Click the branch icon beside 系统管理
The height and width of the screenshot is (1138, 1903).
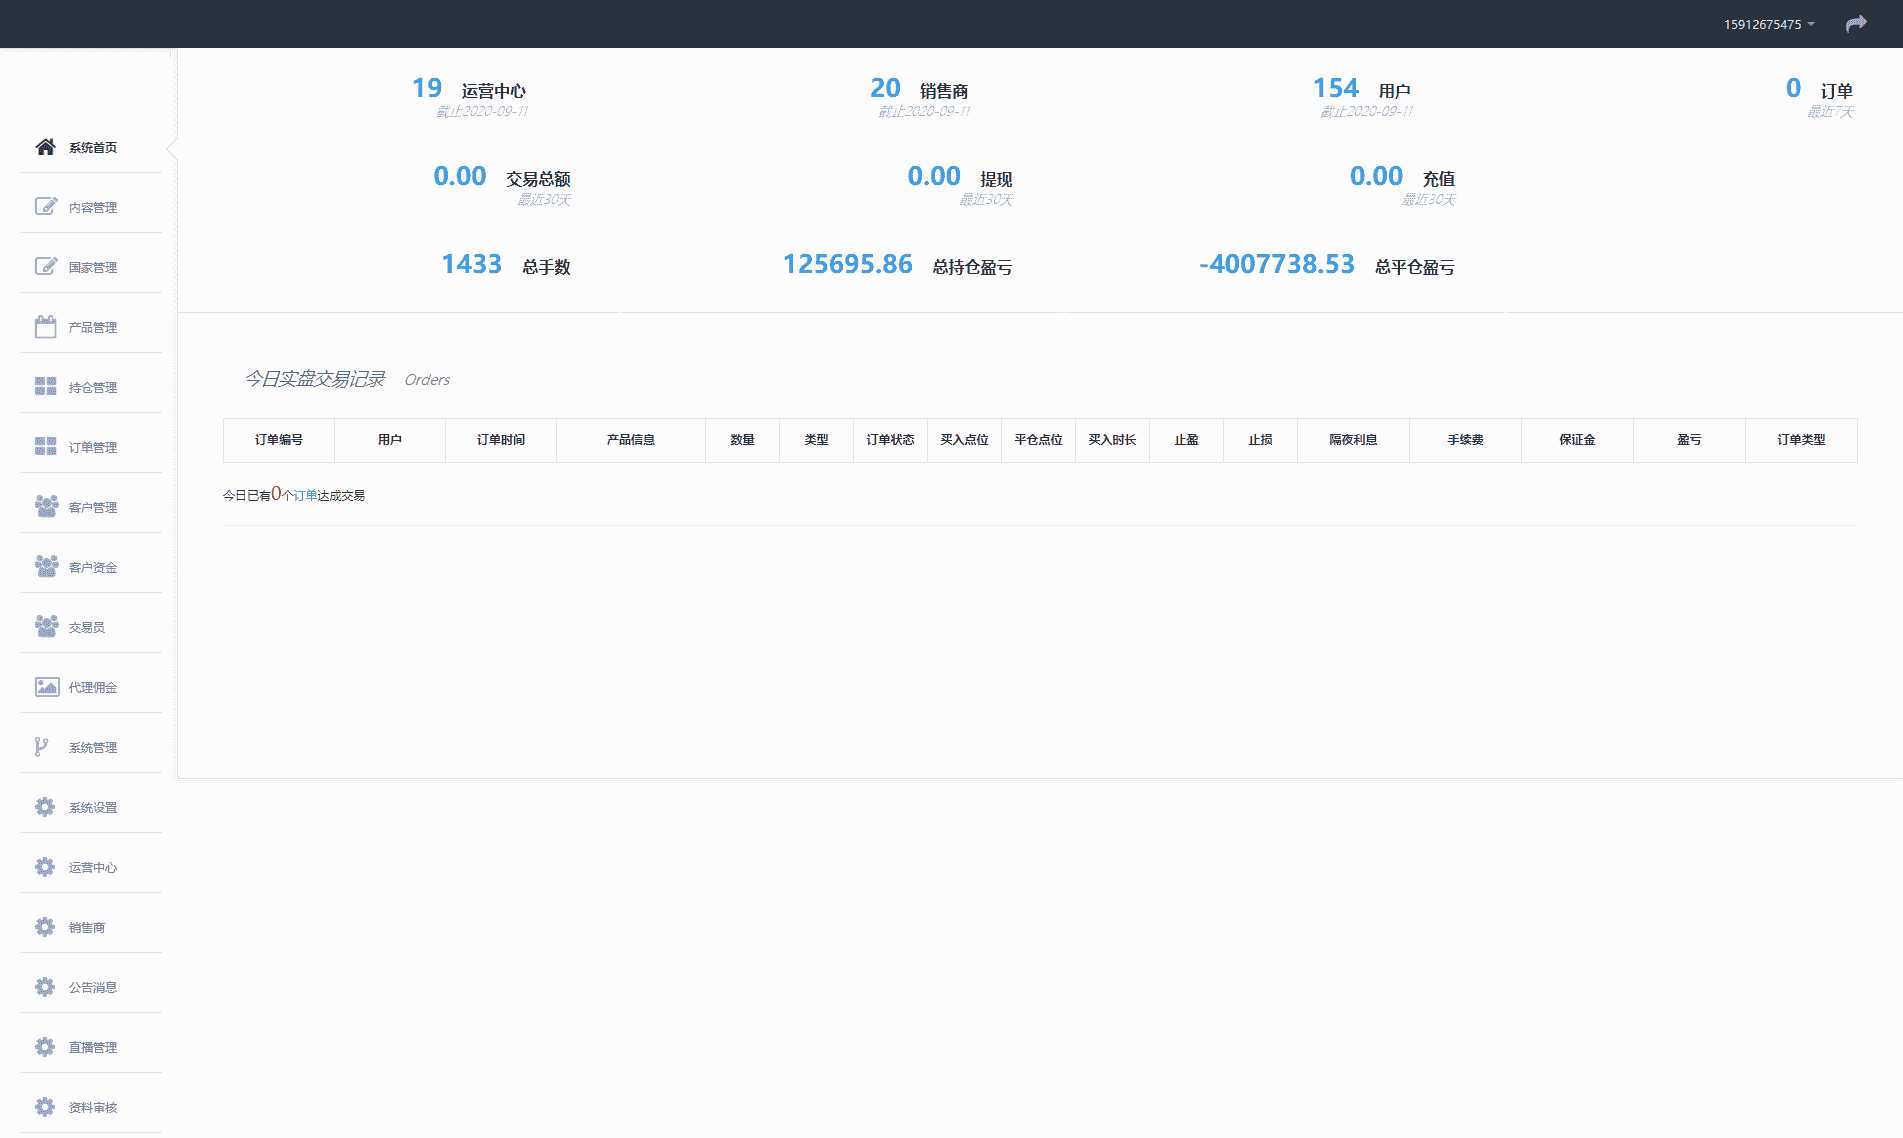[42, 747]
